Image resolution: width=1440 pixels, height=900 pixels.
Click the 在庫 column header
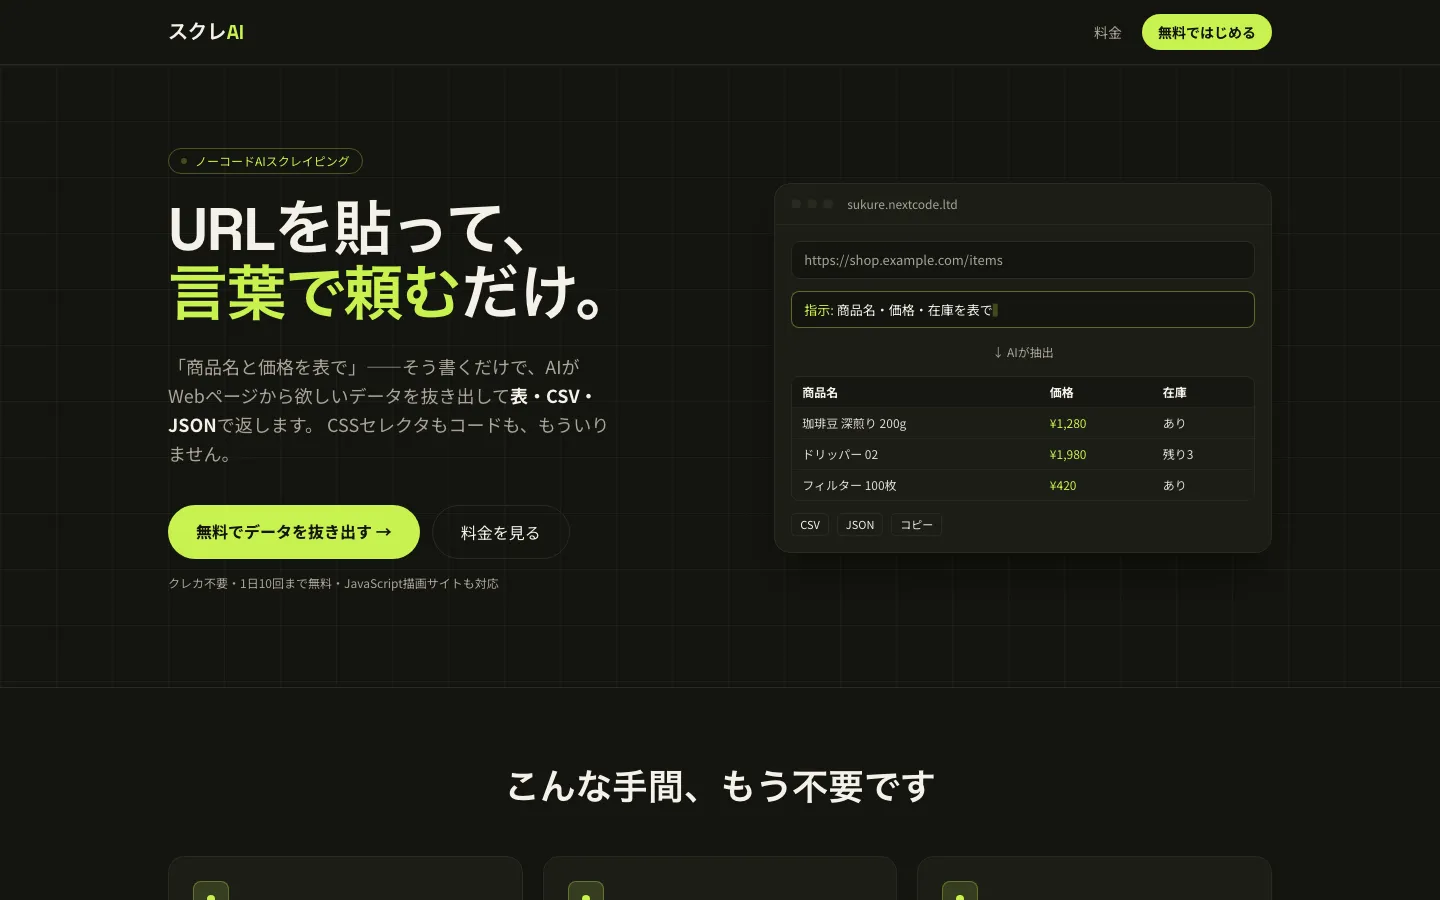pyautogui.click(x=1174, y=393)
